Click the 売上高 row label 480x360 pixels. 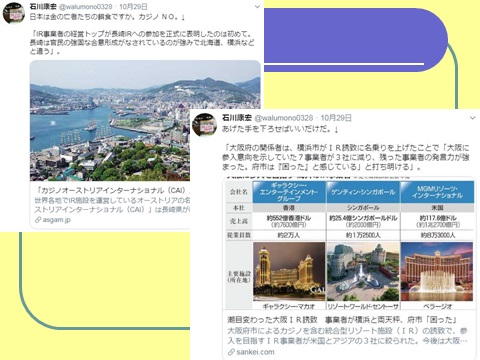pos(239,221)
